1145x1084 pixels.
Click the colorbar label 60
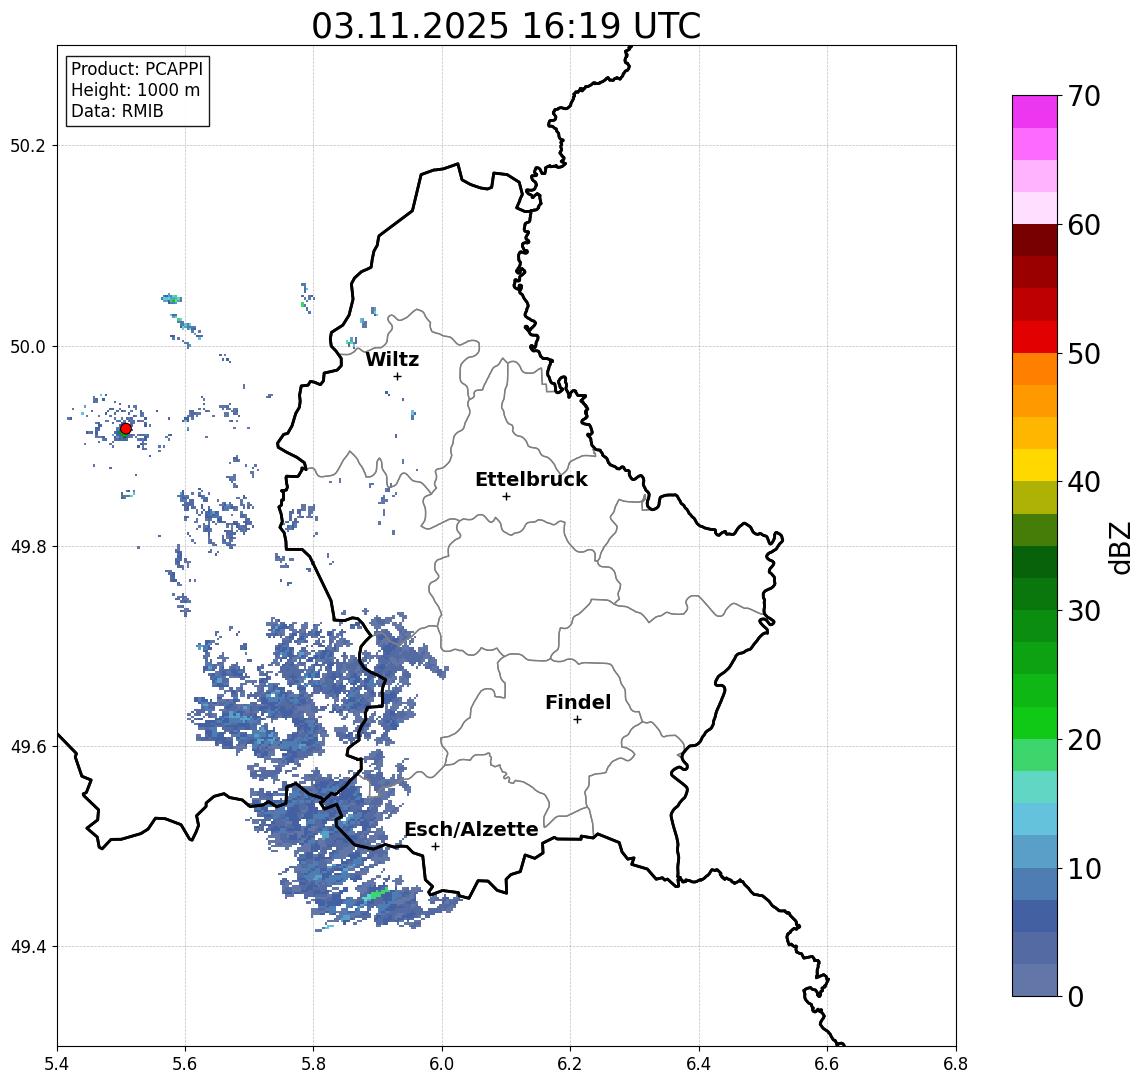(x=1083, y=225)
